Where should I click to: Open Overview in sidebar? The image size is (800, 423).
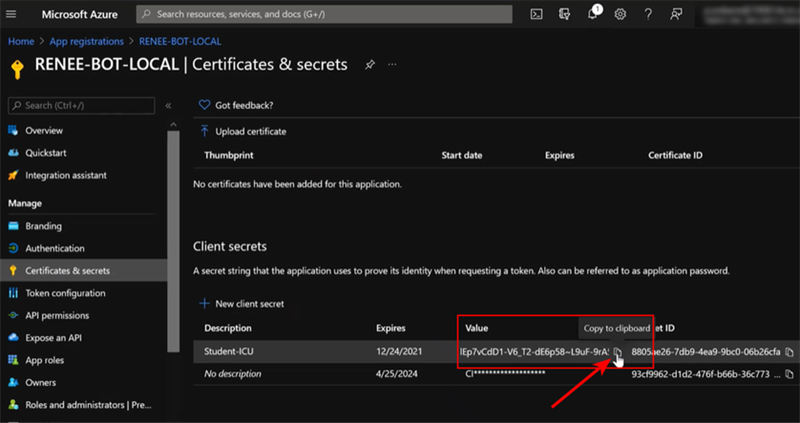pos(44,131)
